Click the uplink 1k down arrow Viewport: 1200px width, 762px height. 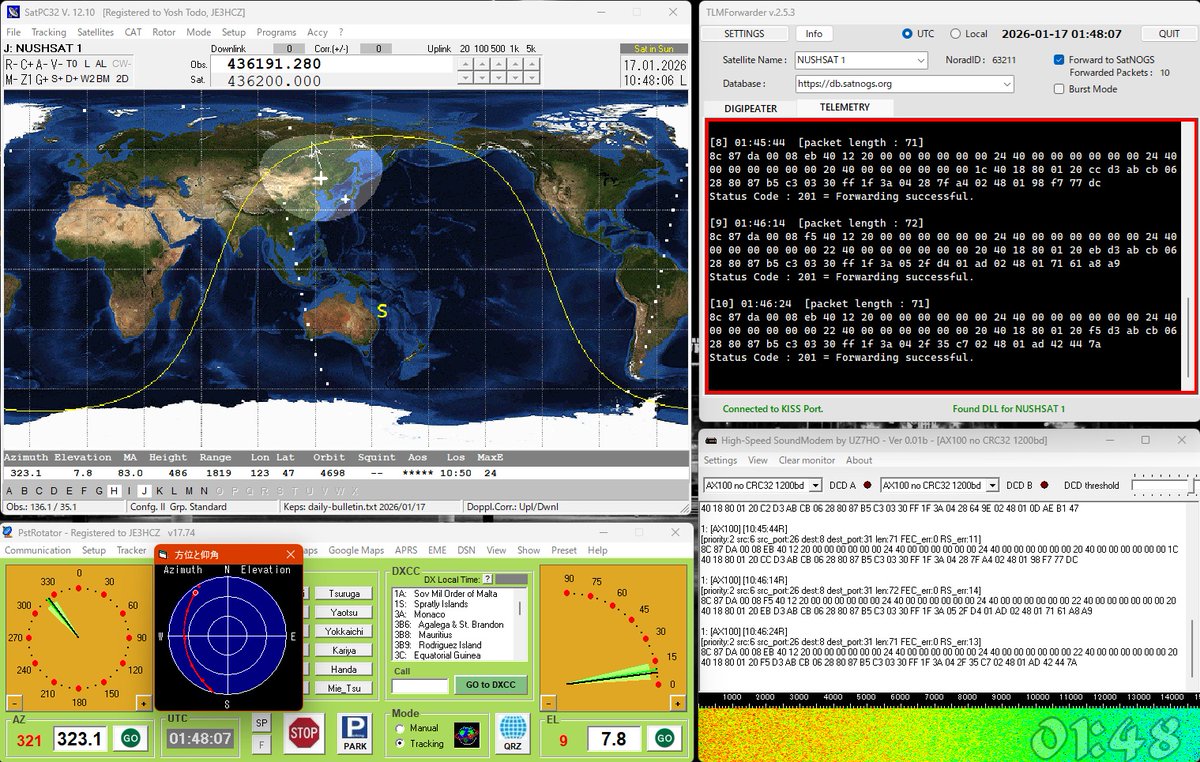pyautogui.click(x=515, y=80)
